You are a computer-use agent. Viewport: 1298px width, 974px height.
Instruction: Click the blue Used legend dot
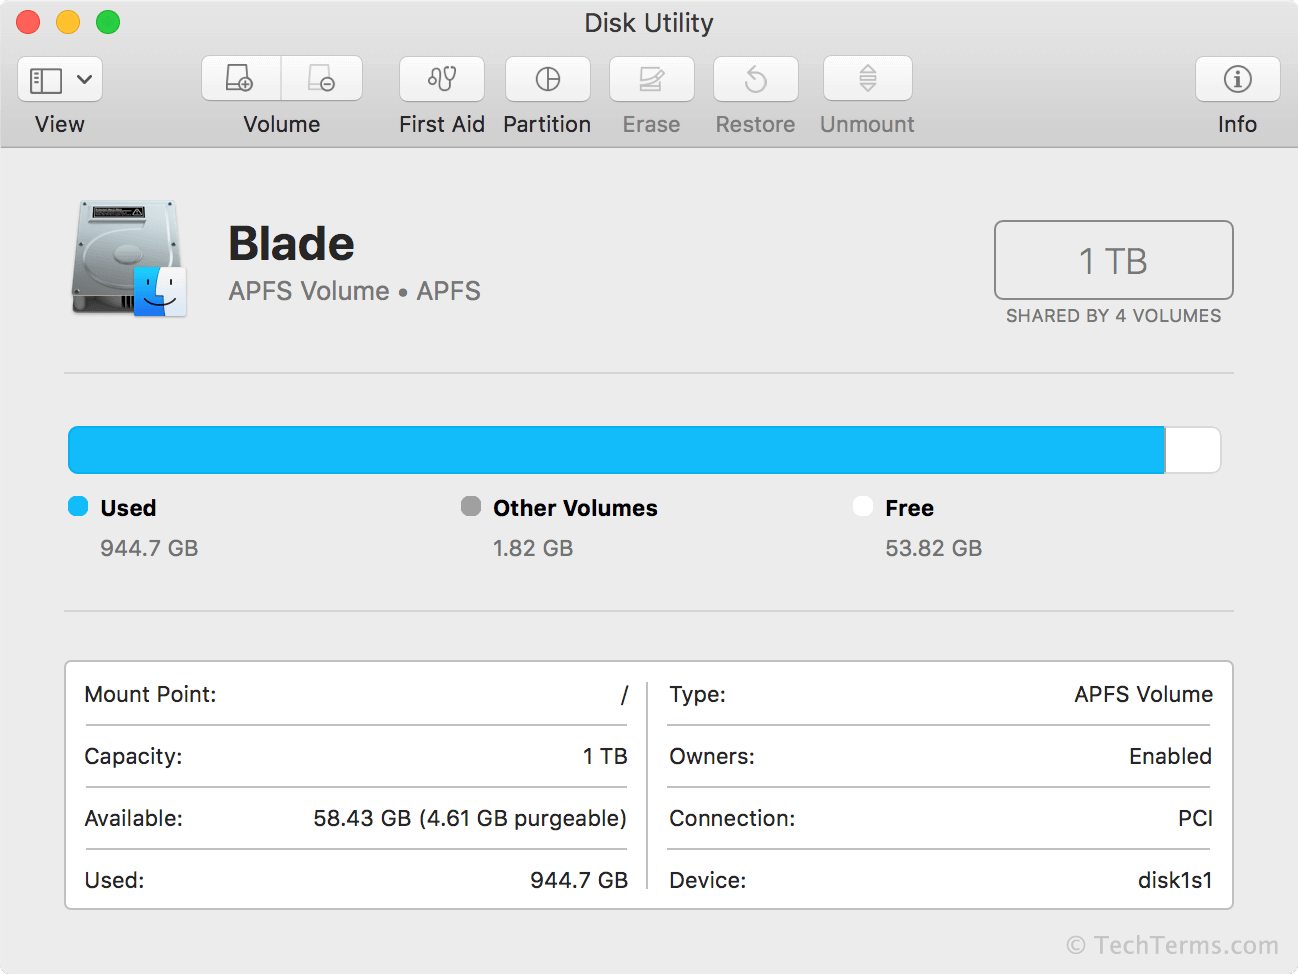click(x=78, y=506)
